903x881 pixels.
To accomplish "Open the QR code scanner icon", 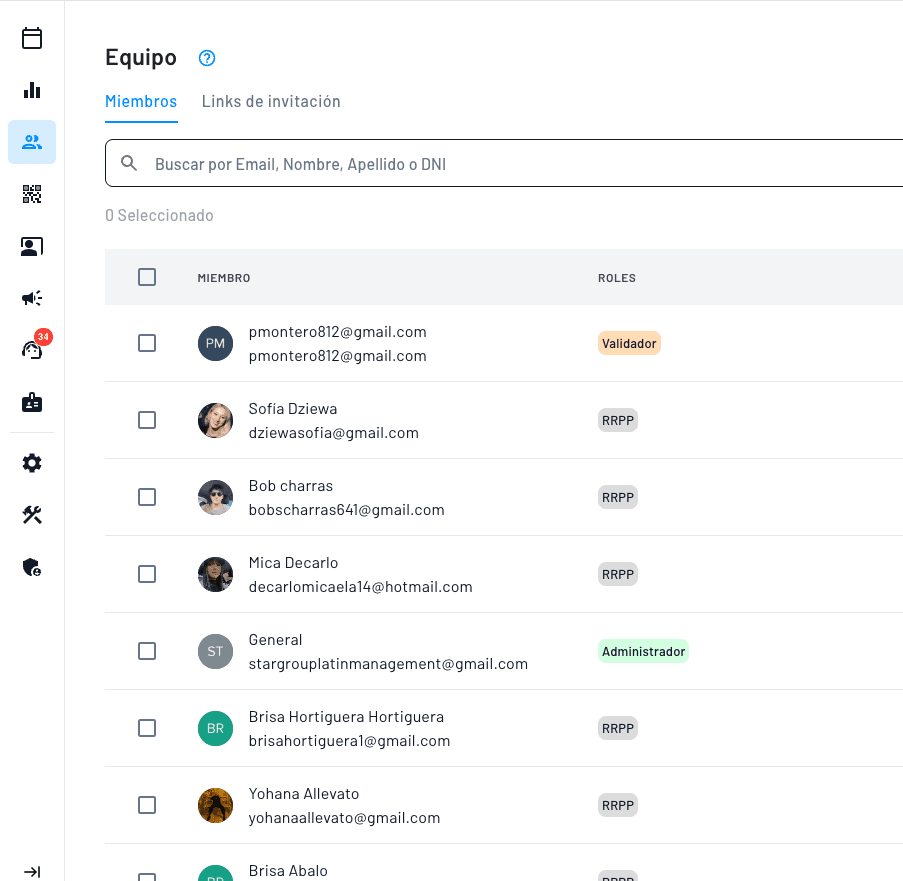I will point(32,194).
